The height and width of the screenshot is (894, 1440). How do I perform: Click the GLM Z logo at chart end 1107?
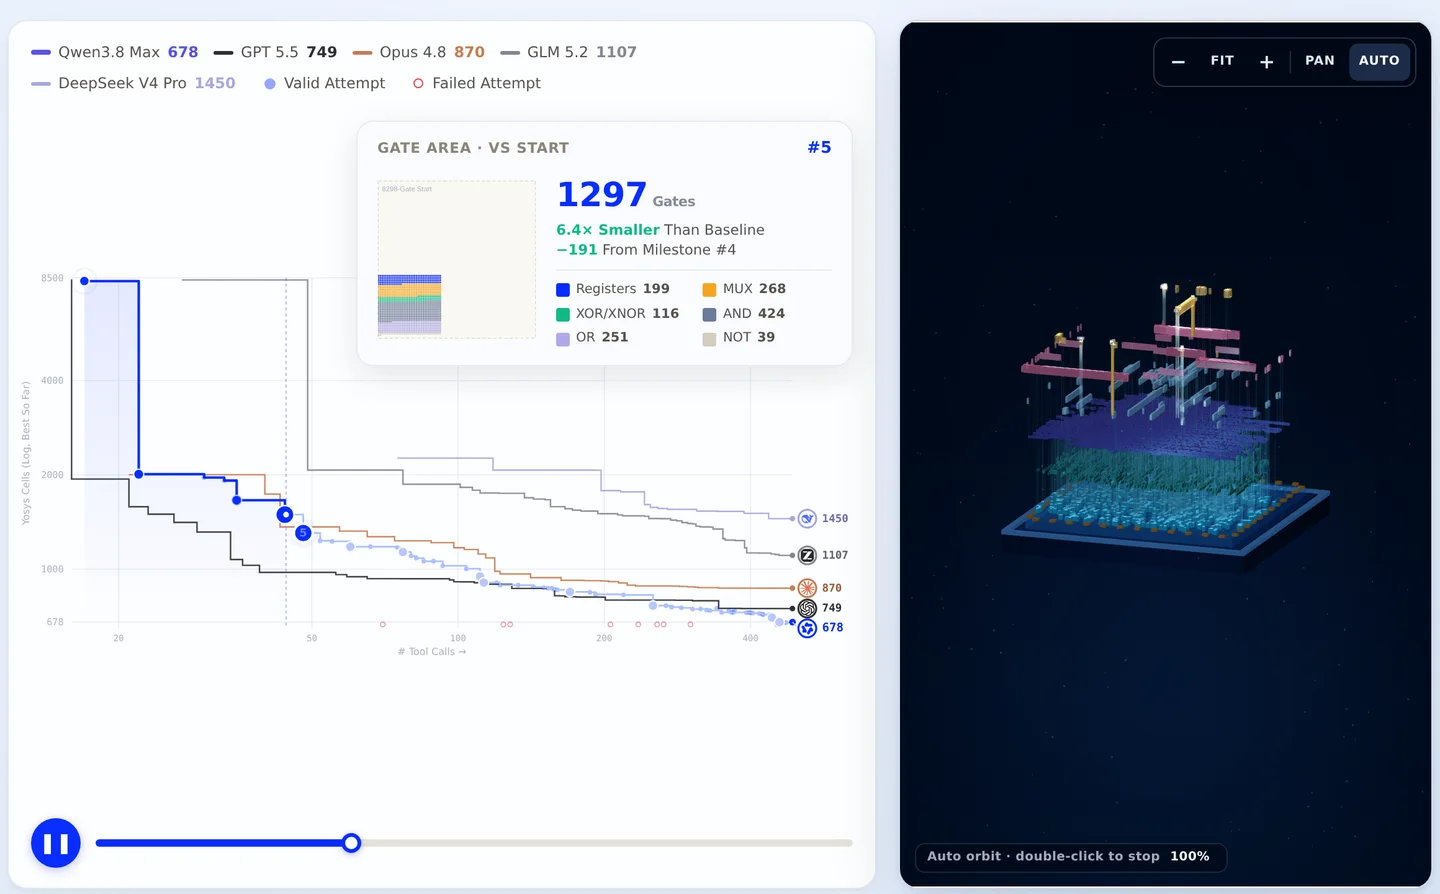pos(807,555)
